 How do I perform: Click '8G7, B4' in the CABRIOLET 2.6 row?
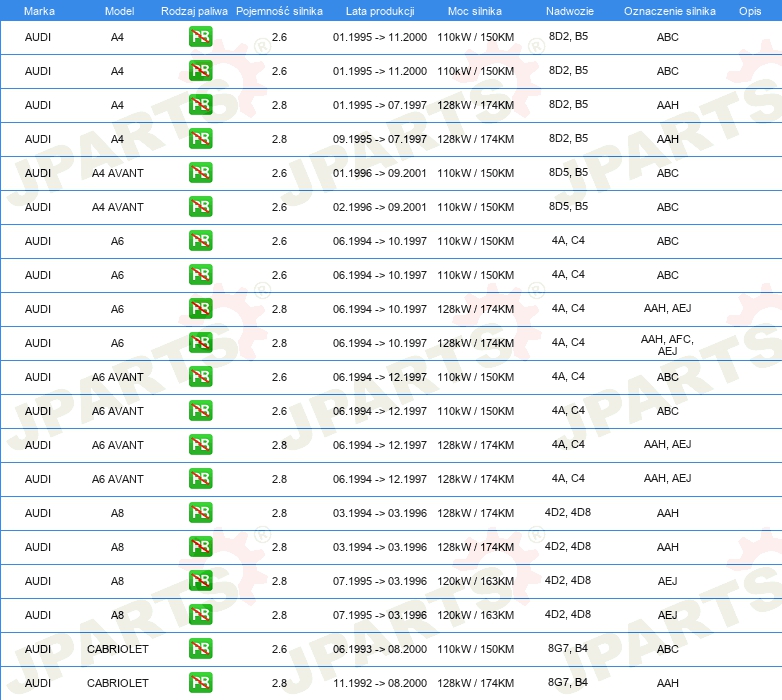coord(568,648)
